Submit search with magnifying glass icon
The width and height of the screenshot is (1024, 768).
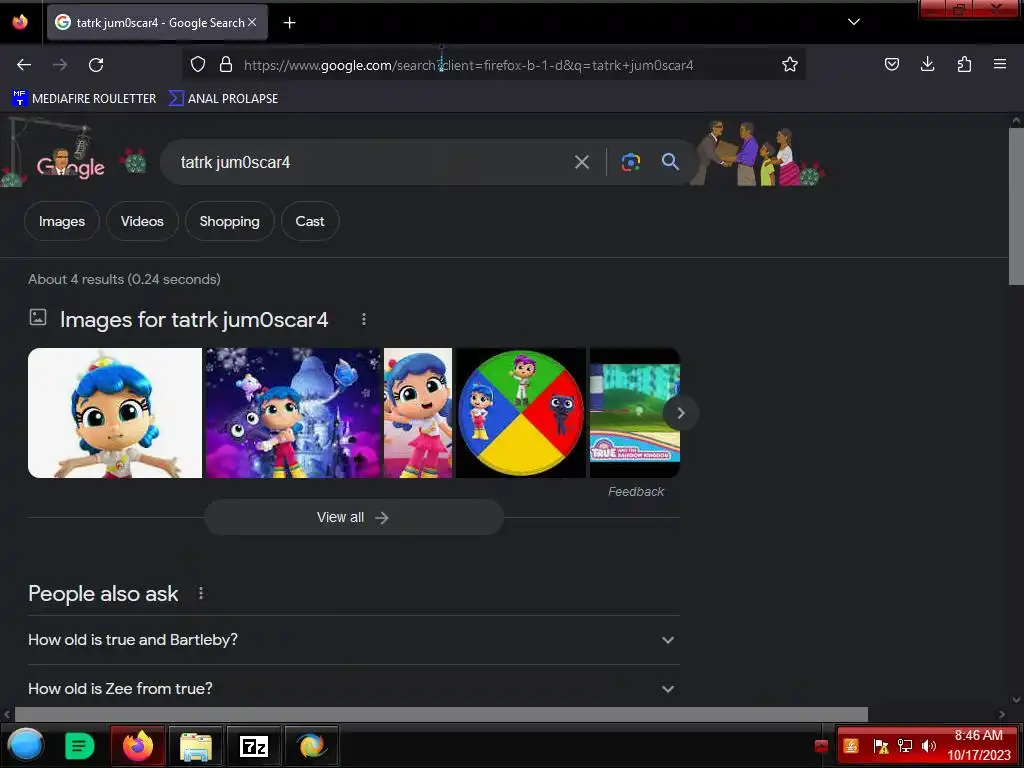(670, 162)
